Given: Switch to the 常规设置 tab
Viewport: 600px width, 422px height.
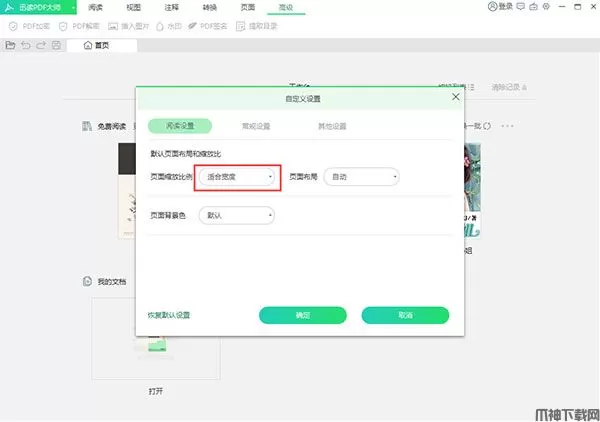Looking at the screenshot, I should coord(256,127).
